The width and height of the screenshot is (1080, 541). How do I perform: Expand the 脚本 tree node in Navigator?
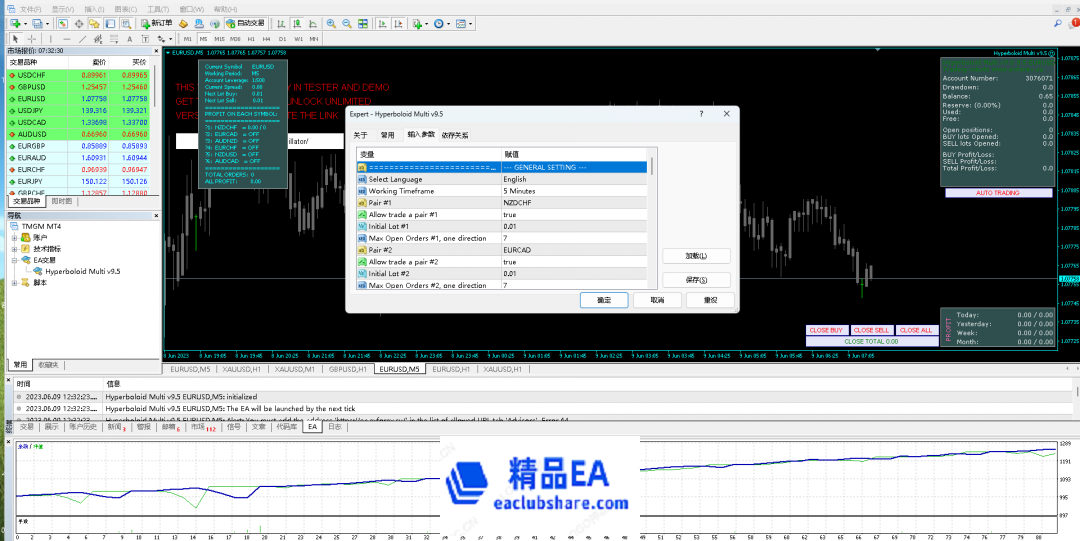click(14, 283)
